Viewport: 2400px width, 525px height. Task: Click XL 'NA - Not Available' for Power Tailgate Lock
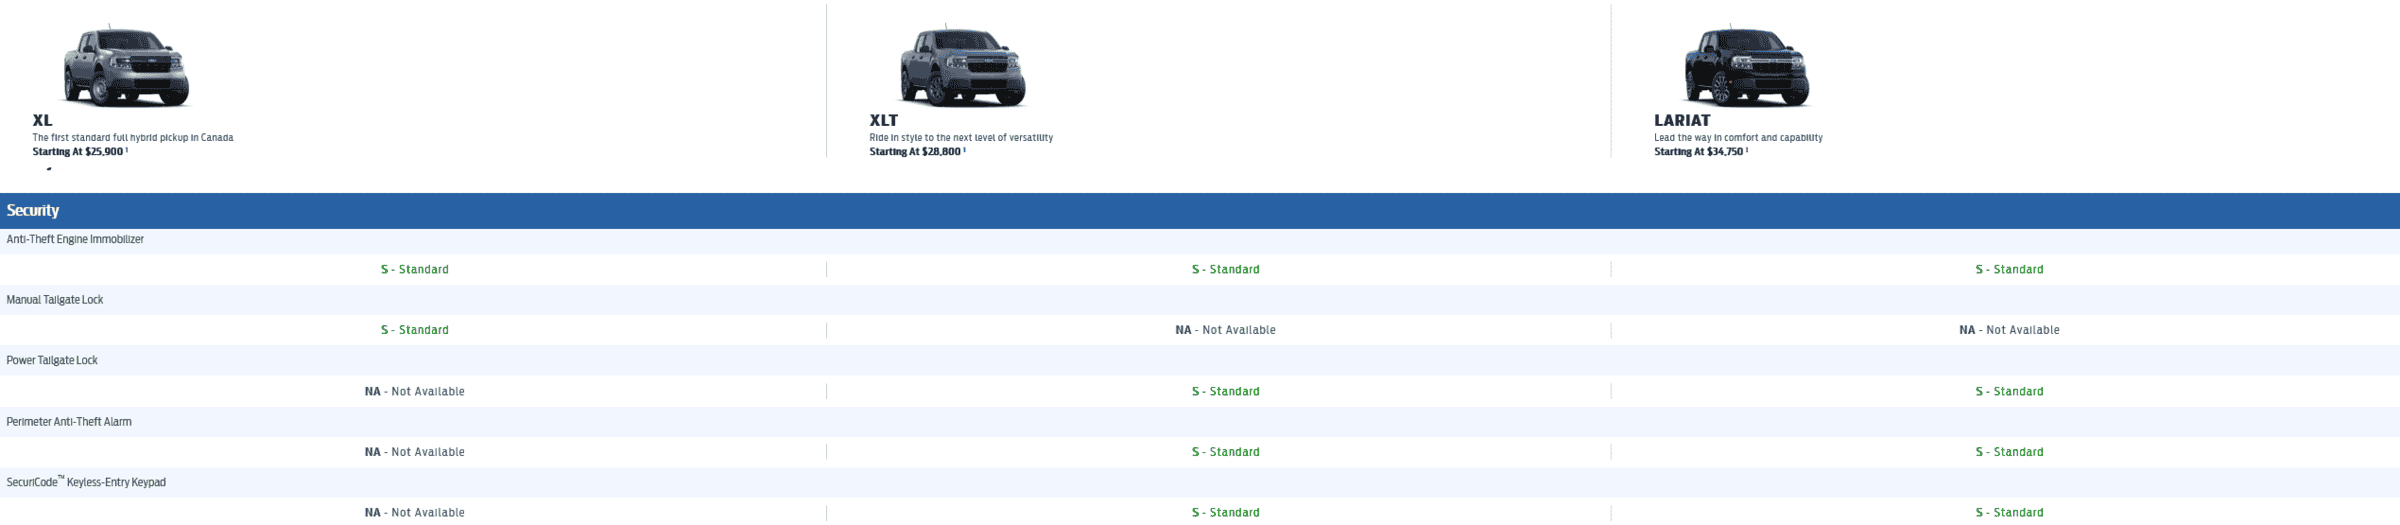point(415,392)
